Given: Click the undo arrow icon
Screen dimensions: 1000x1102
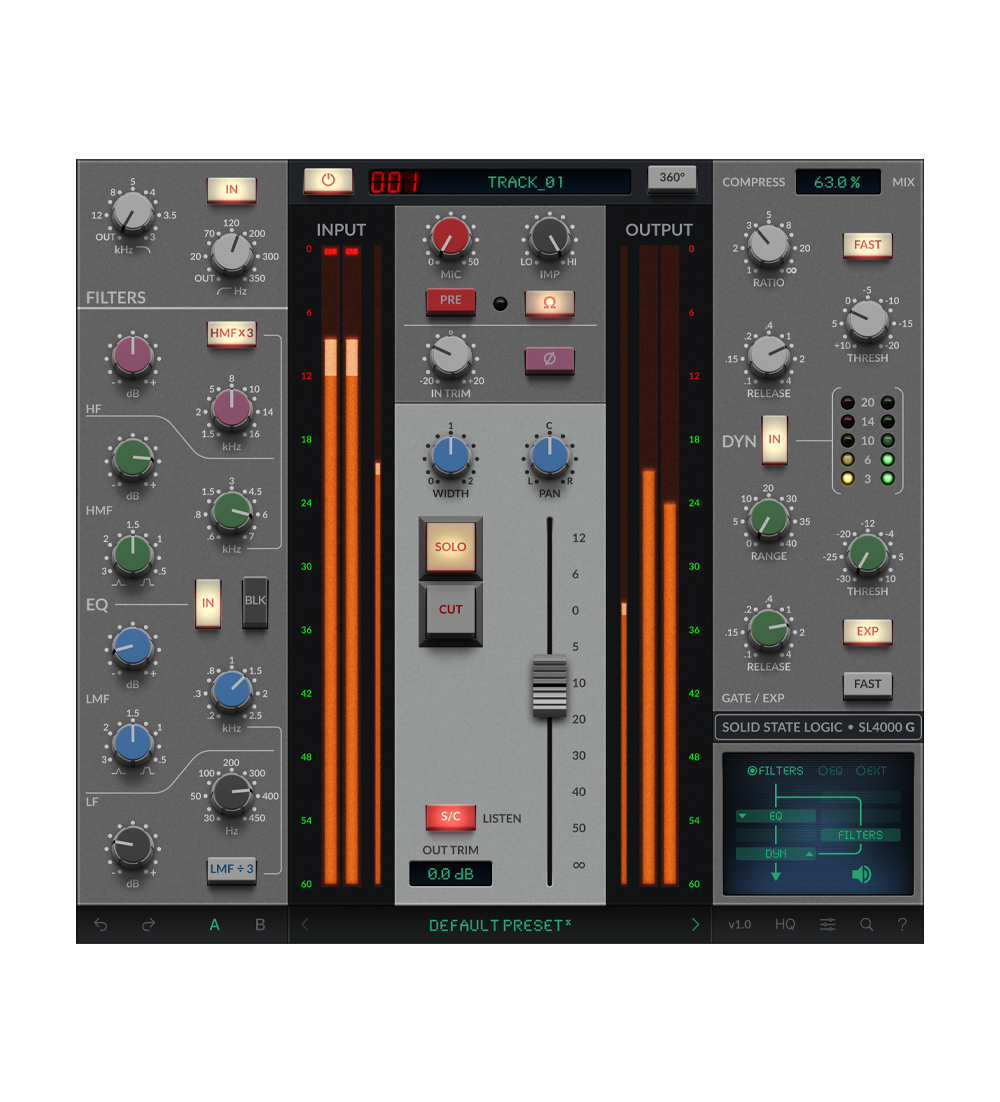Looking at the screenshot, I should pos(100,925).
